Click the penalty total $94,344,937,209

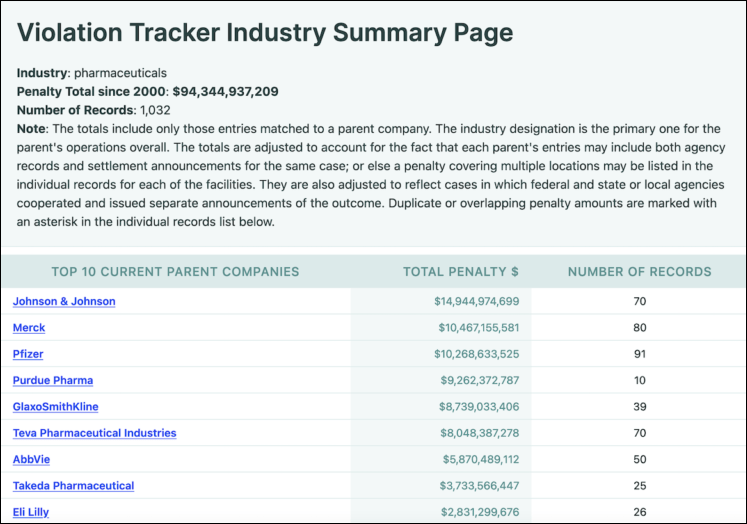pyautogui.click(x=225, y=91)
